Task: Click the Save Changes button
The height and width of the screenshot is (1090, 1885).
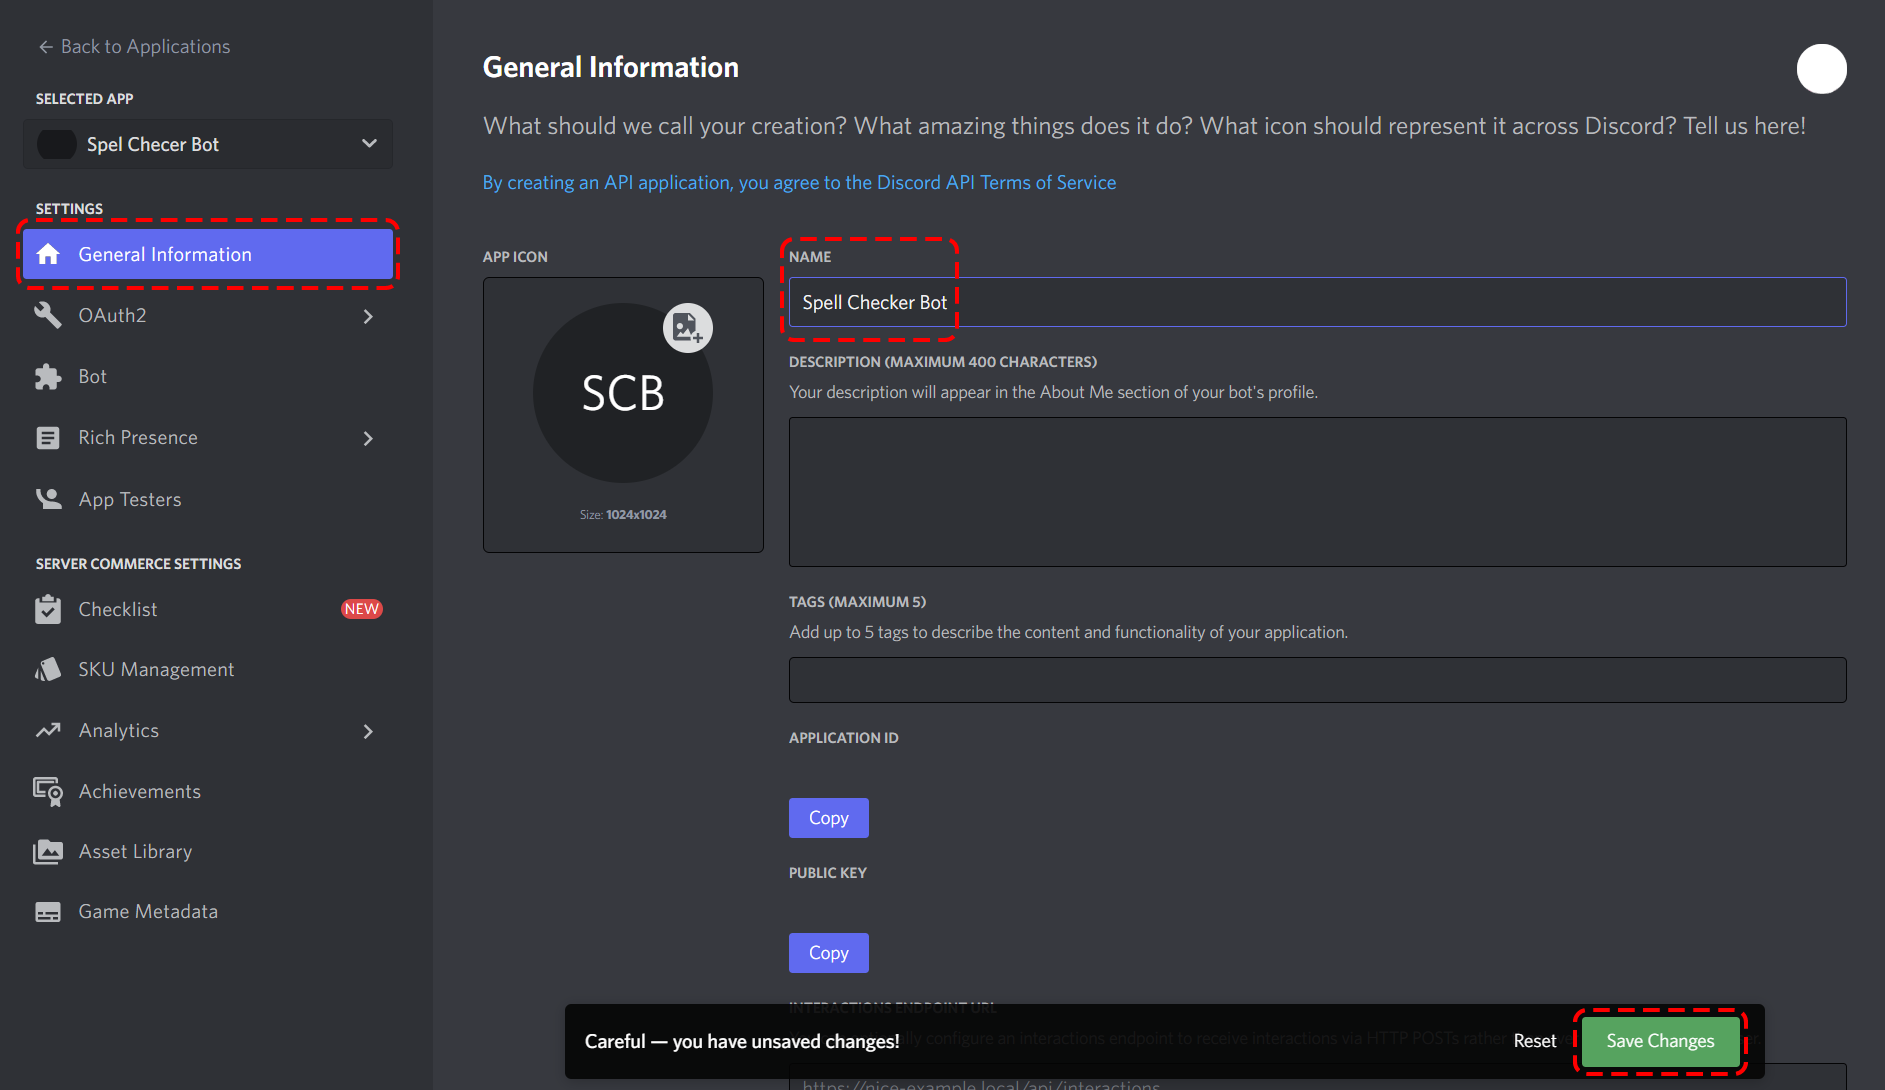Action: click(1659, 1040)
